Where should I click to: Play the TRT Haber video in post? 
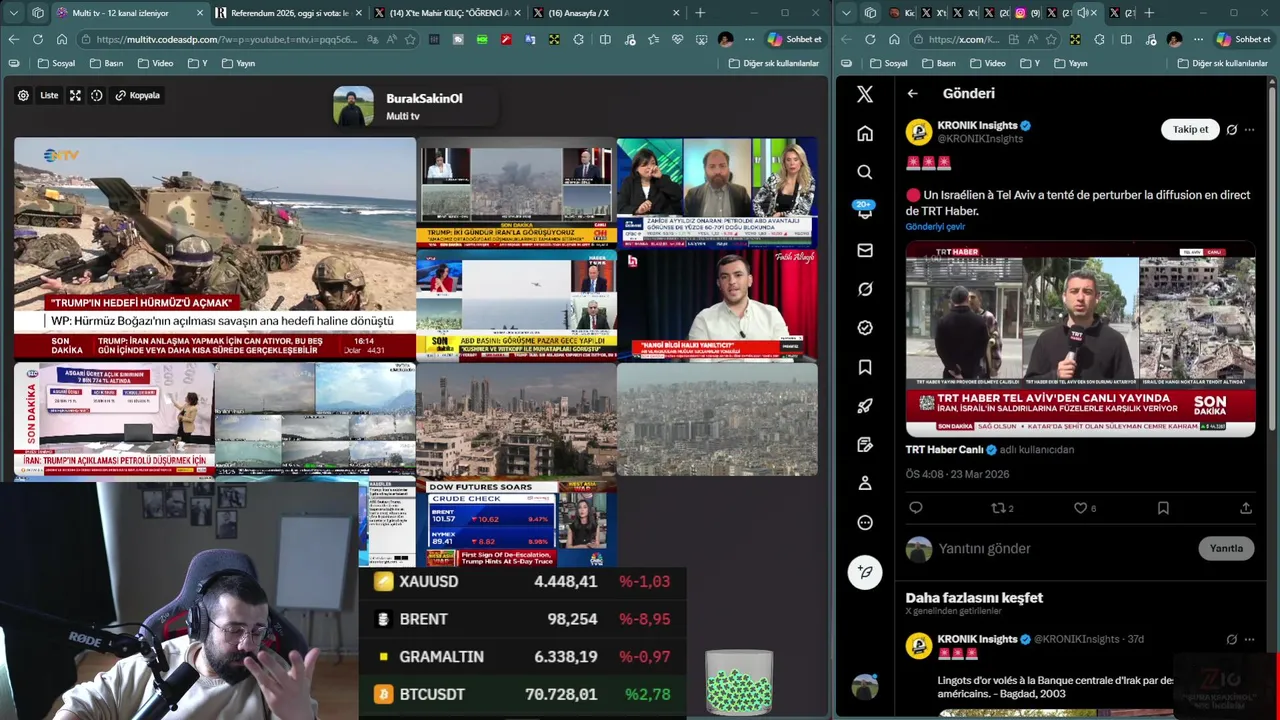click(1080, 339)
